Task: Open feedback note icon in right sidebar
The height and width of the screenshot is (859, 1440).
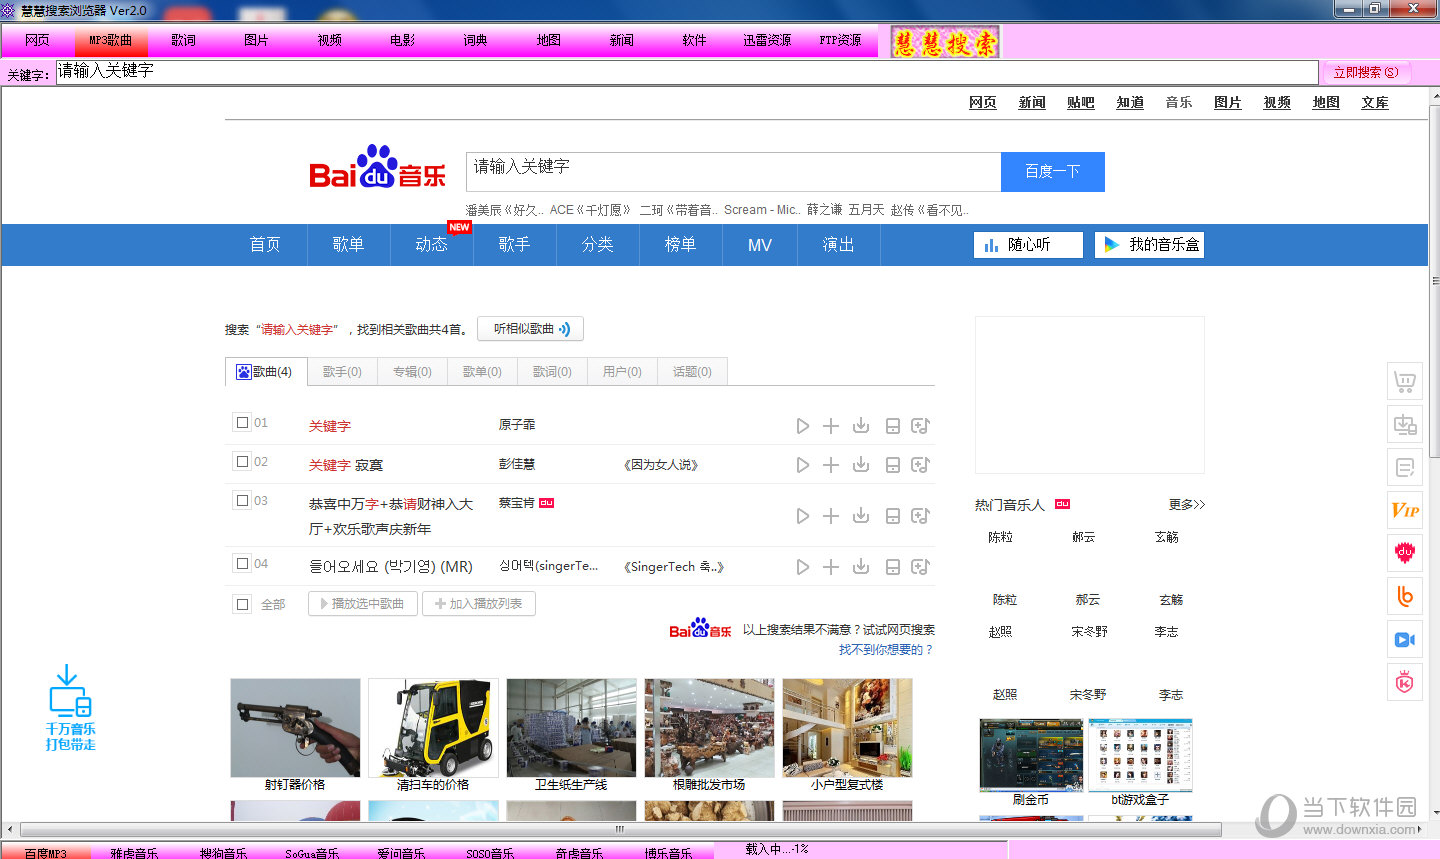Action: point(1405,467)
